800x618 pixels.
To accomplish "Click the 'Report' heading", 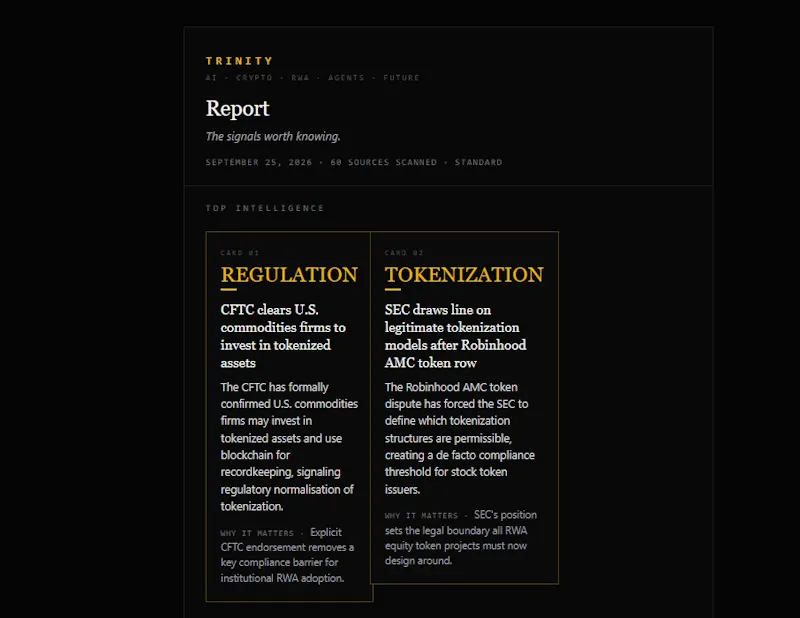I will click(x=237, y=108).
